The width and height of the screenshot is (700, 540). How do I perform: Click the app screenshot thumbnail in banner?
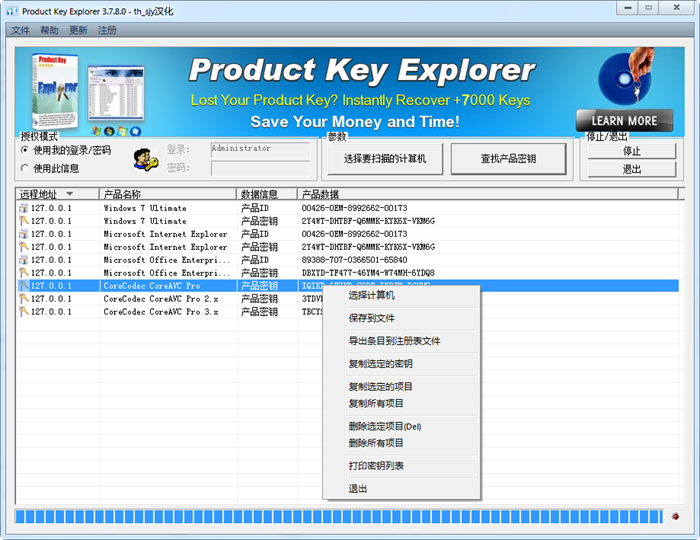point(116,92)
